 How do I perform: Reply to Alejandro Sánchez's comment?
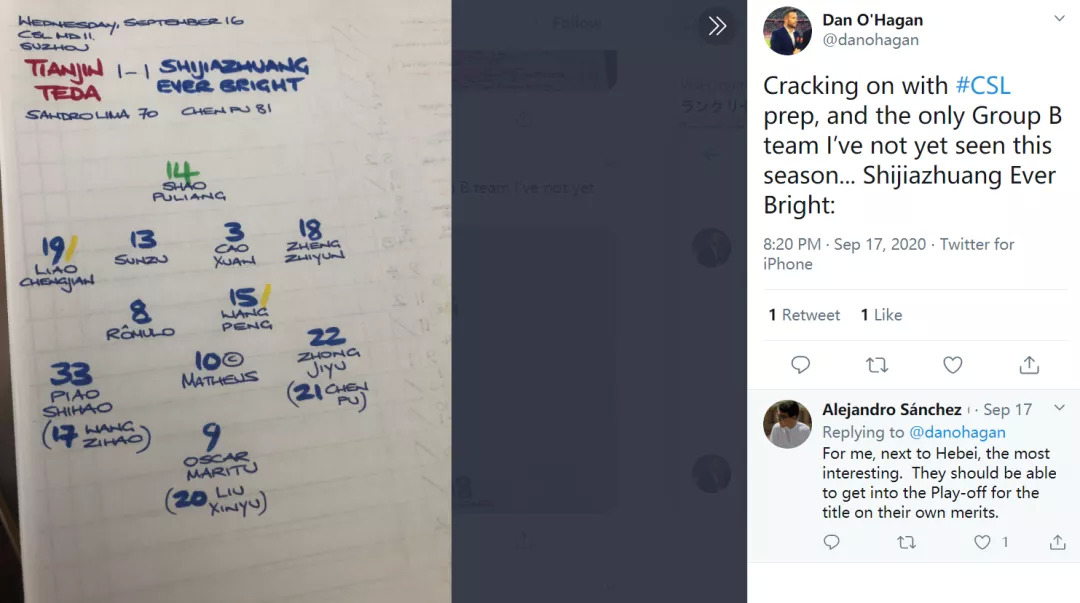831,542
